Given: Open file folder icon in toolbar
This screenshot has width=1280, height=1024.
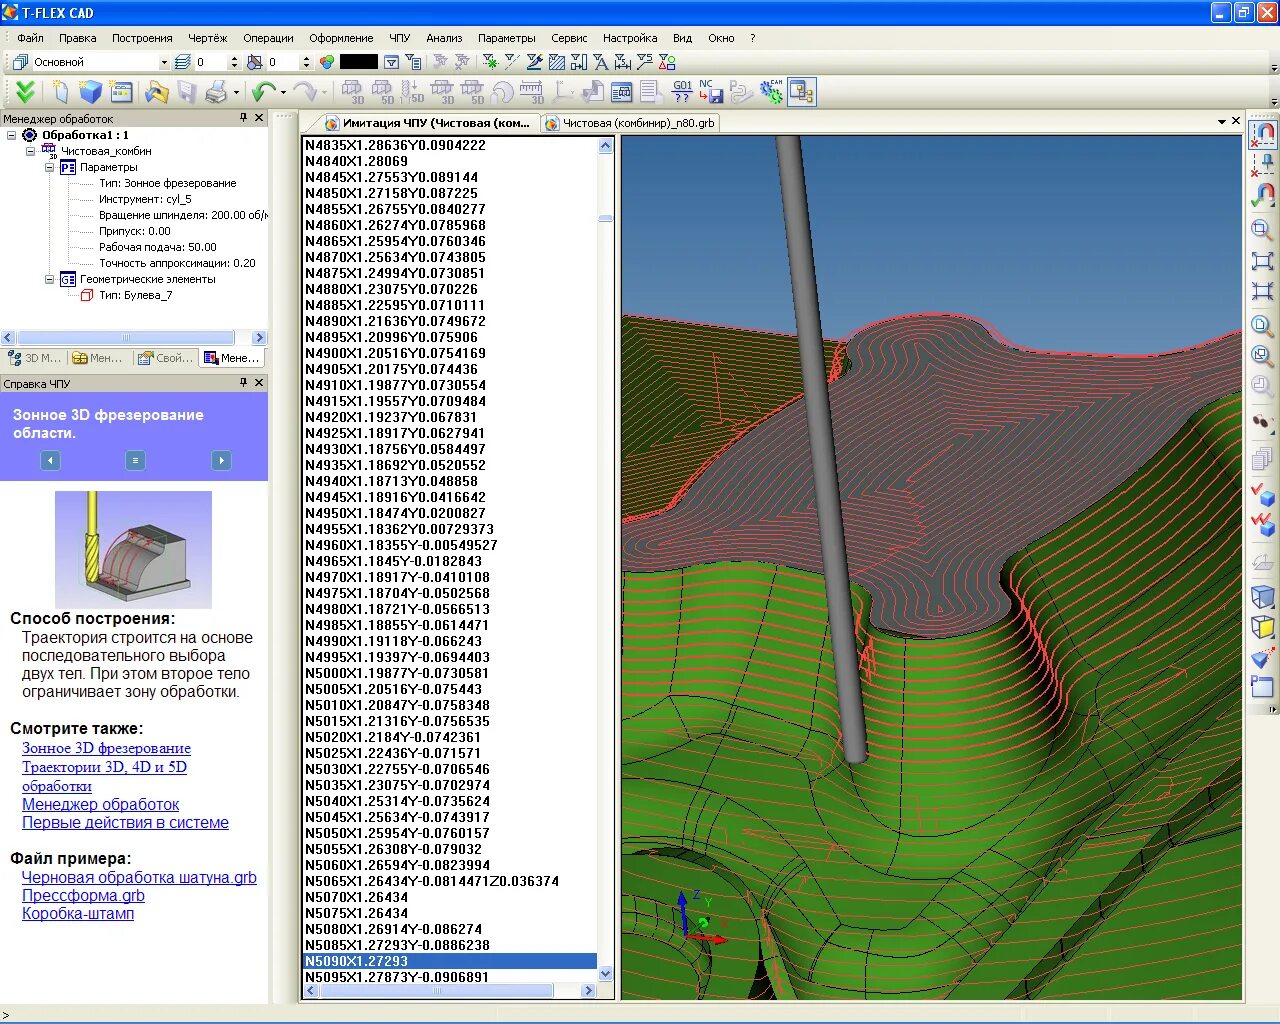Looking at the screenshot, I should pyautogui.click(x=156, y=92).
